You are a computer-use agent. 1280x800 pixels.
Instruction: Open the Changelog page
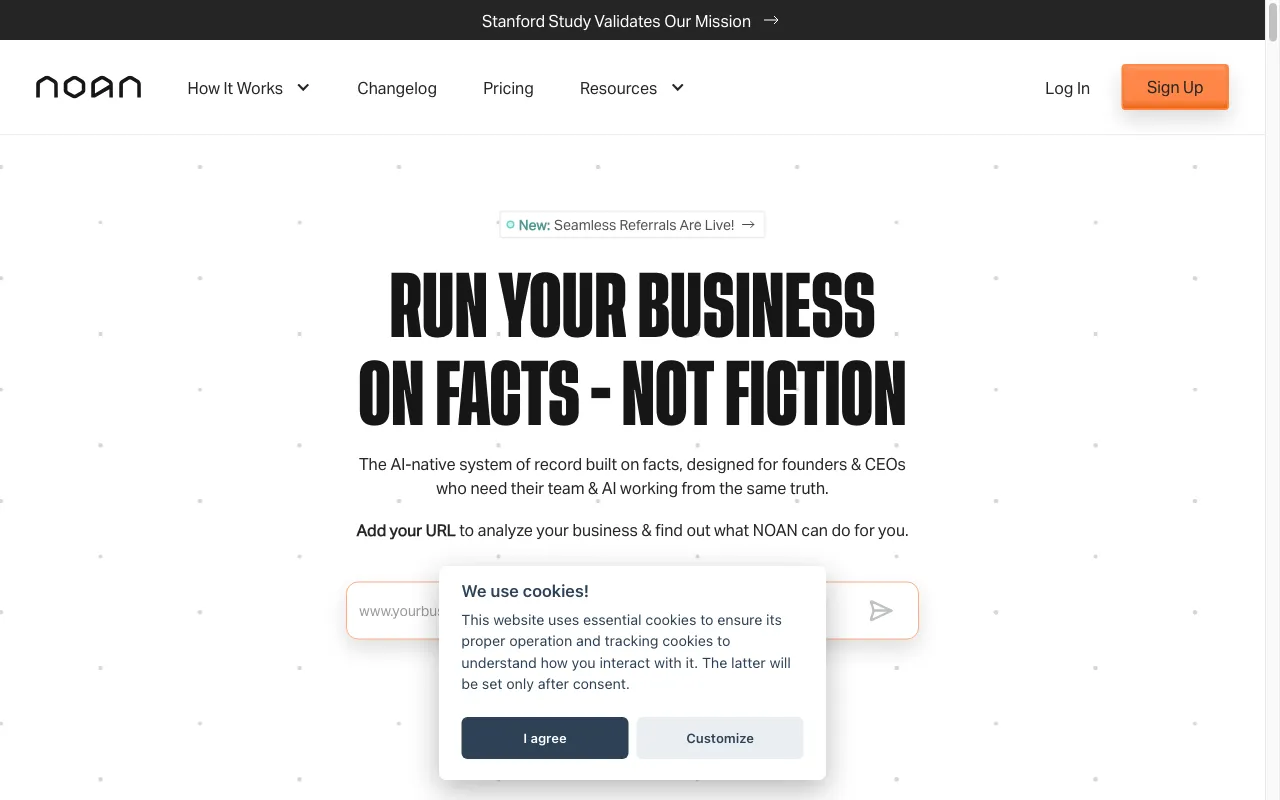pos(397,88)
